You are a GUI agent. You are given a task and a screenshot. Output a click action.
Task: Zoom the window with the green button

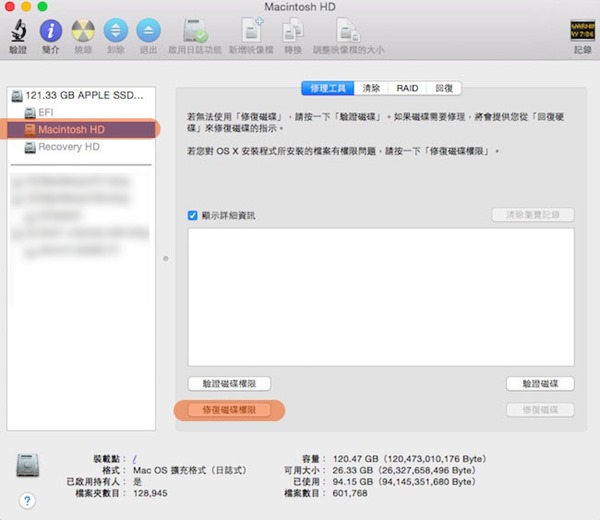43,7
